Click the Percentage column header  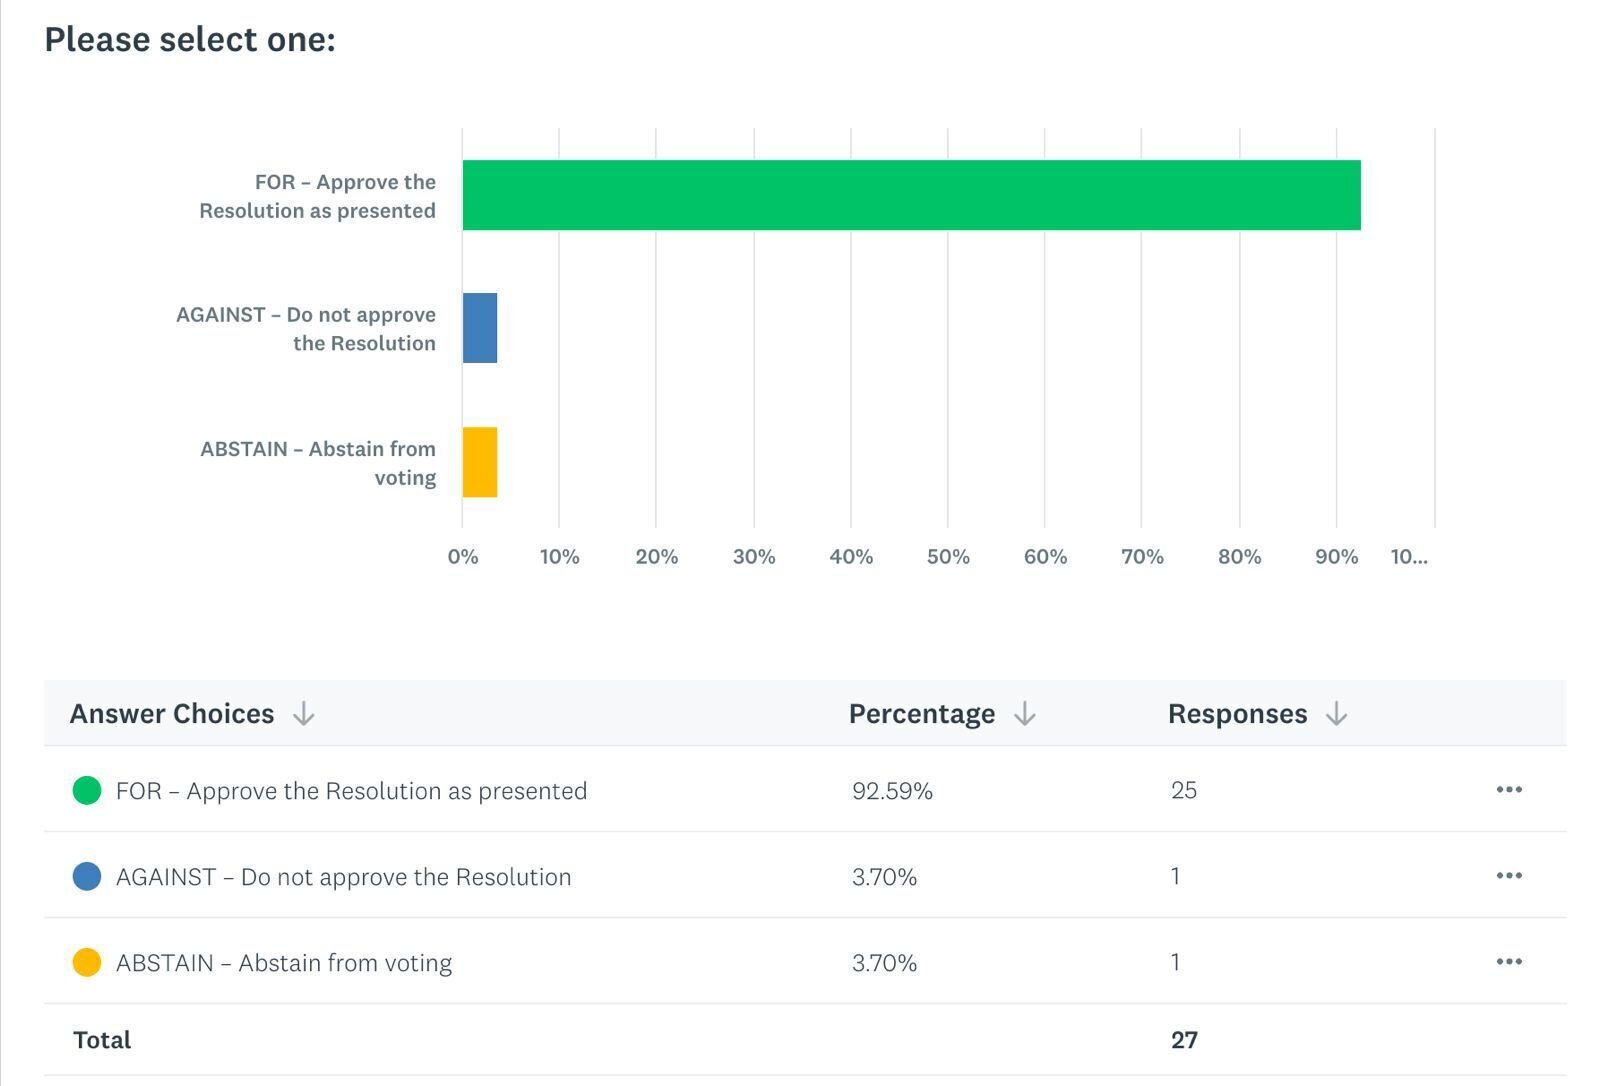pos(921,714)
